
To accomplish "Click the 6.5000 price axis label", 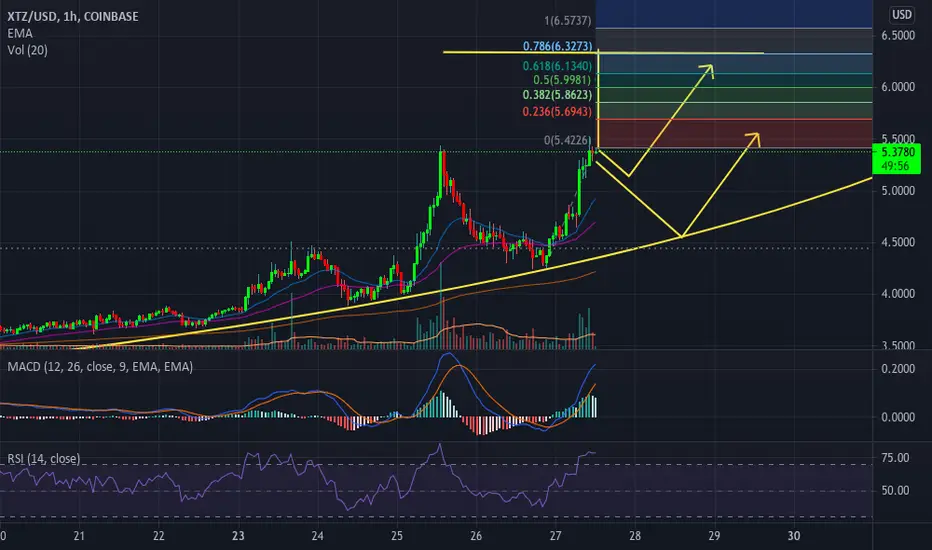I will pos(898,36).
